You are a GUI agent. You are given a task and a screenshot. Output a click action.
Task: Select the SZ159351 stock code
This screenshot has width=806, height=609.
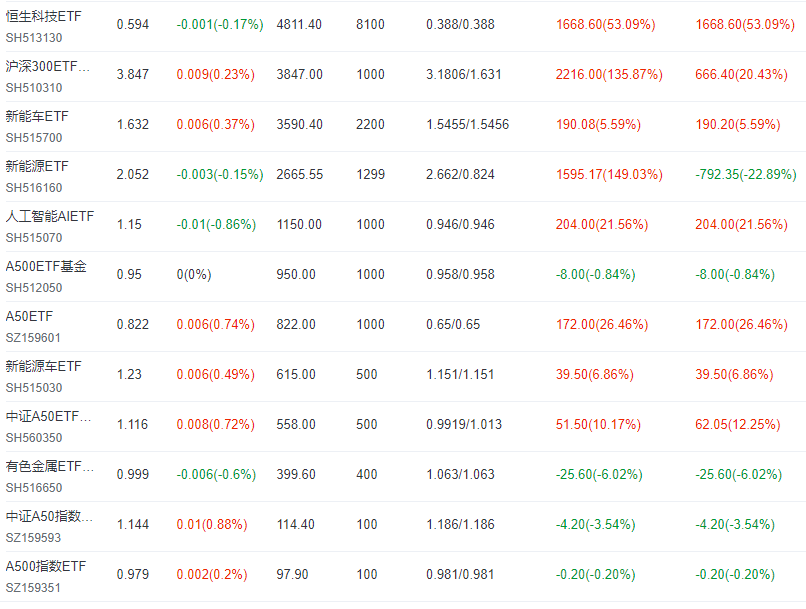(x=33, y=588)
